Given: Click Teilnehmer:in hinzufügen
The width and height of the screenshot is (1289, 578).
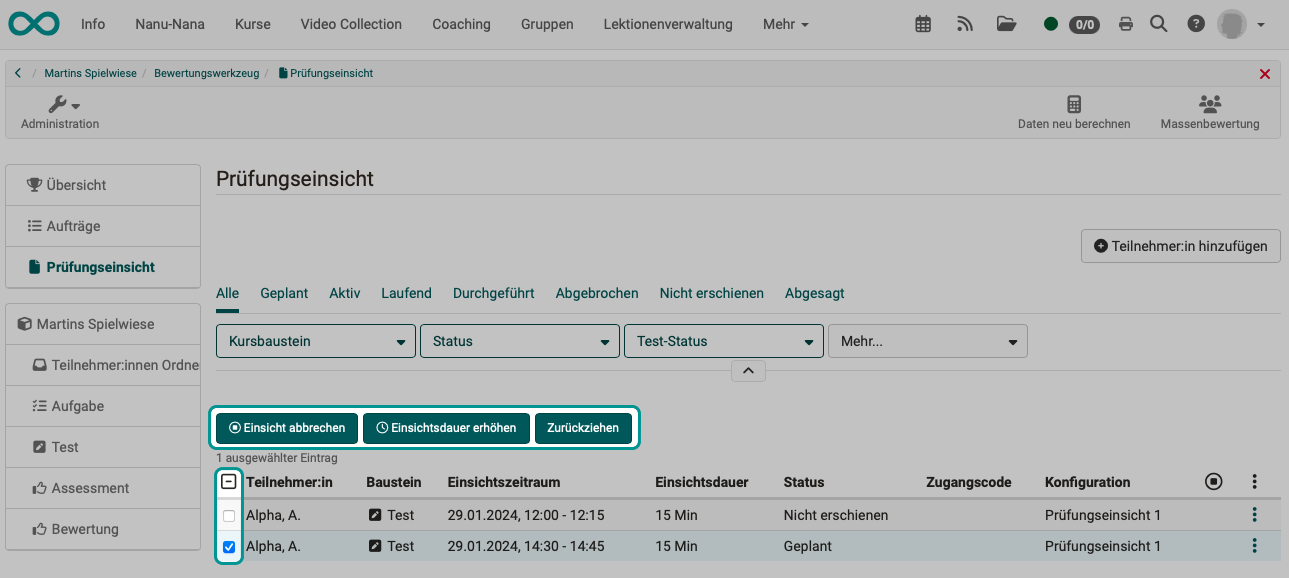Looking at the screenshot, I should pos(1180,245).
